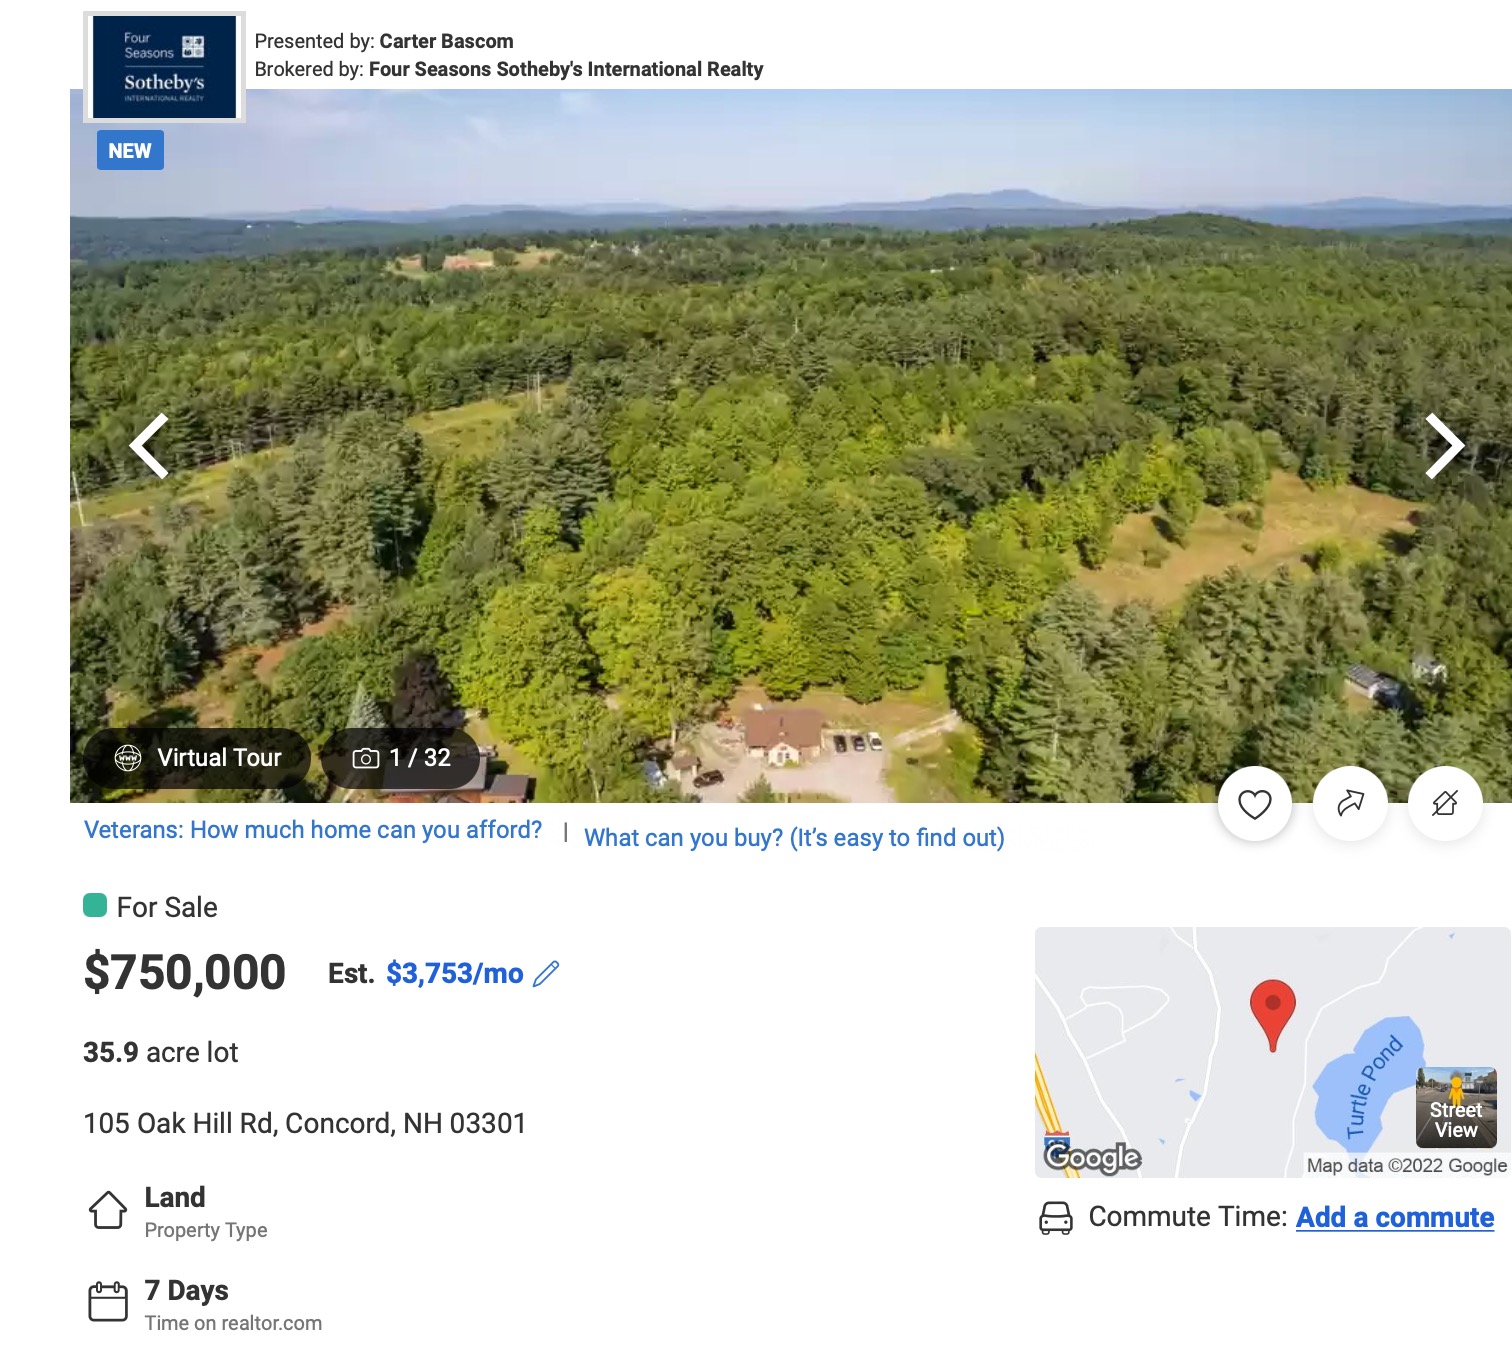Viewport: 1512px width, 1362px height.
Task: Click the Google logo on map
Action: [x=1092, y=1157]
